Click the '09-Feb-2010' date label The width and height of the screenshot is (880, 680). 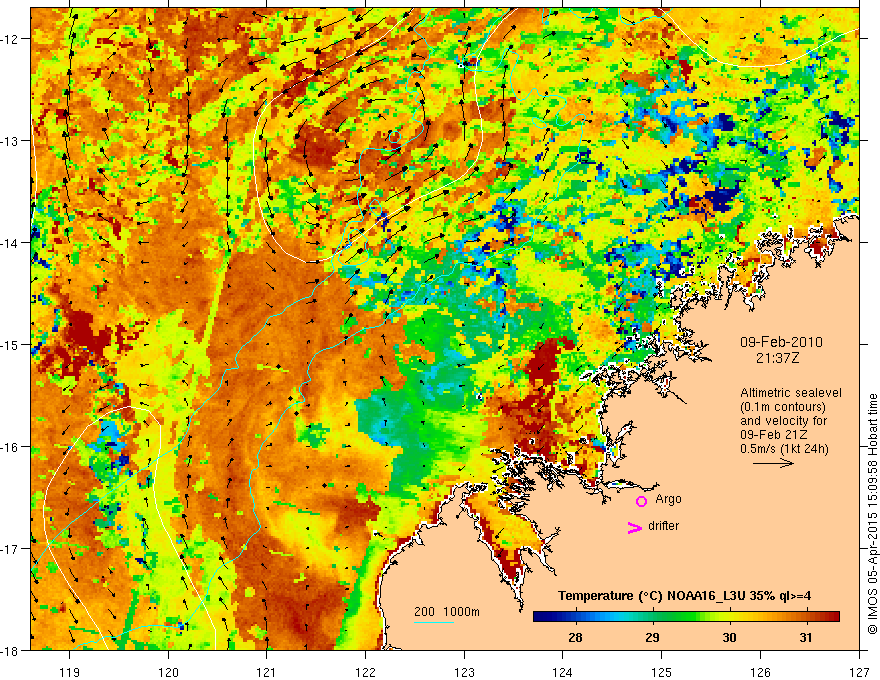tap(781, 342)
